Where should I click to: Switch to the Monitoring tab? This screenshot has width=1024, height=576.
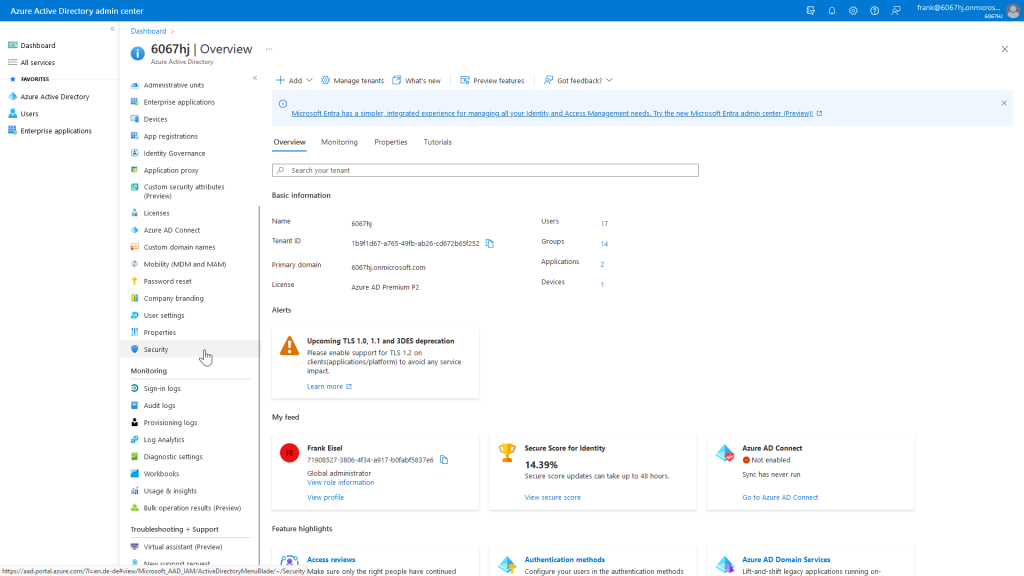(x=339, y=142)
